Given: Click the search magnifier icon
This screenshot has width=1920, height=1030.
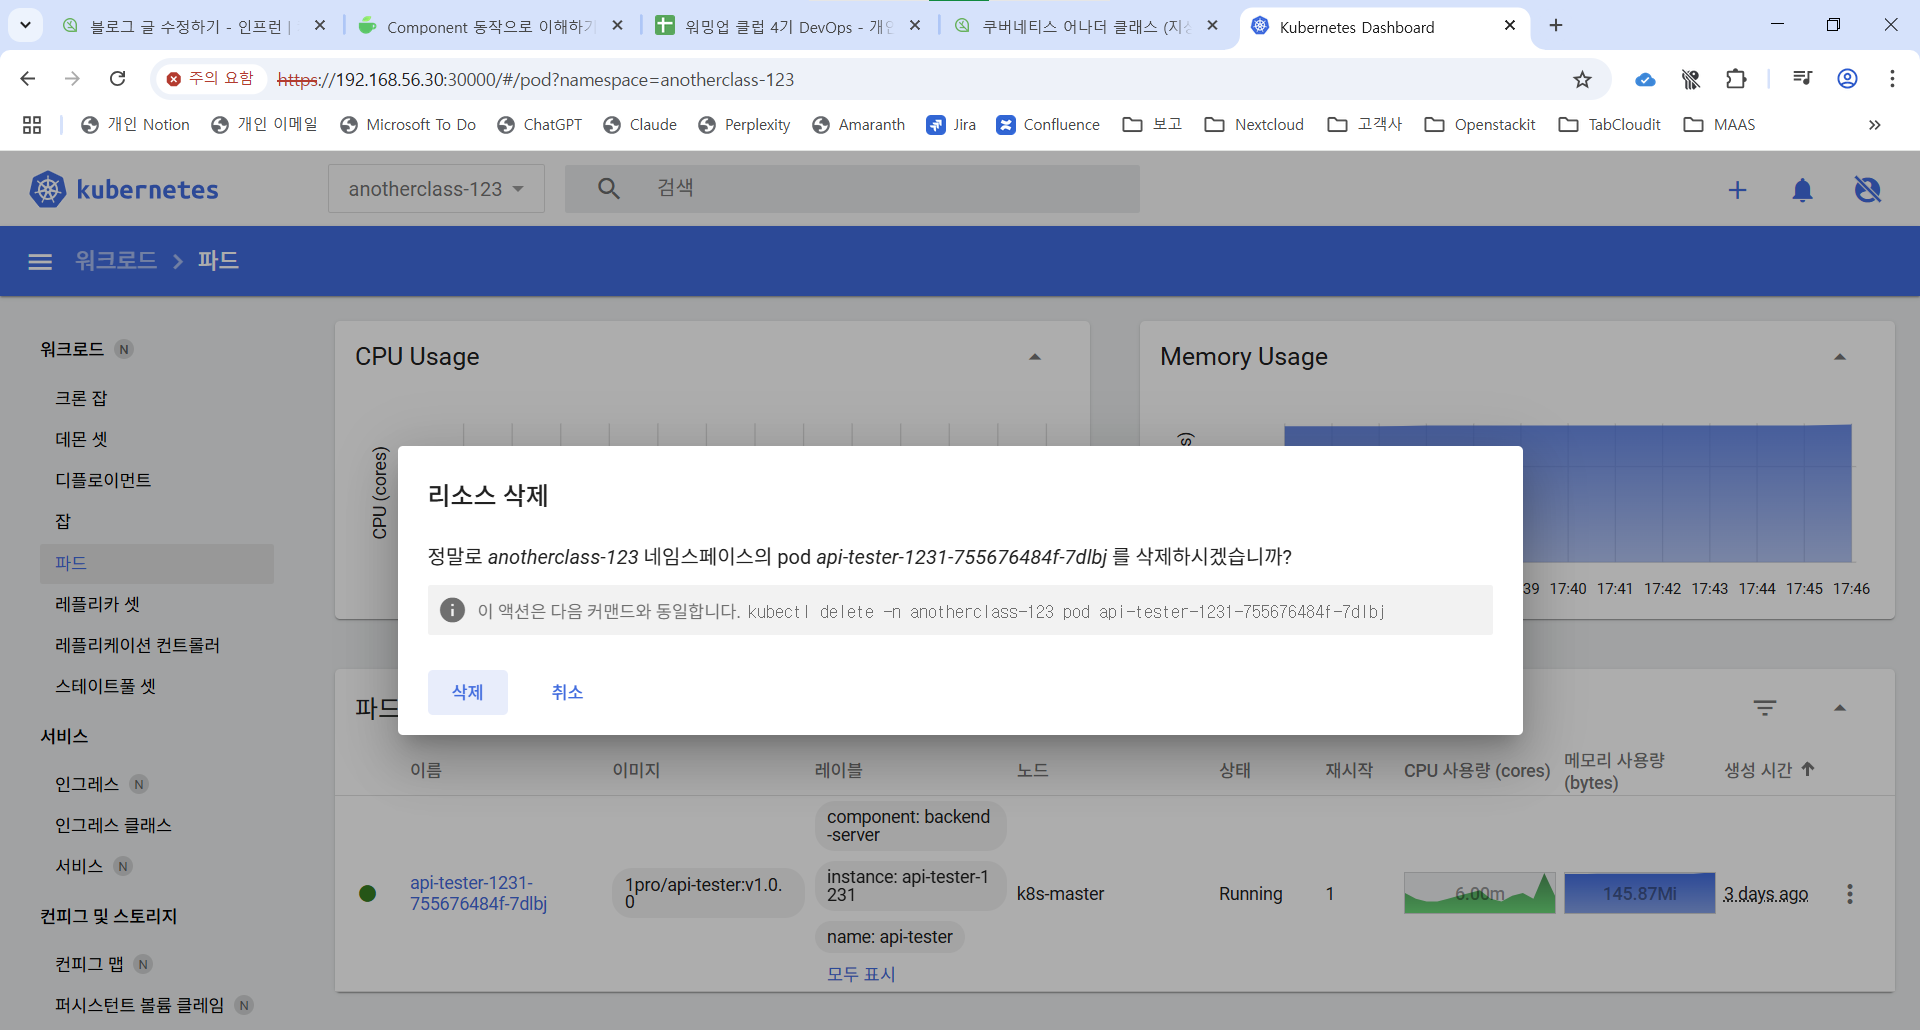Looking at the screenshot, I should [x=608, y=188].
